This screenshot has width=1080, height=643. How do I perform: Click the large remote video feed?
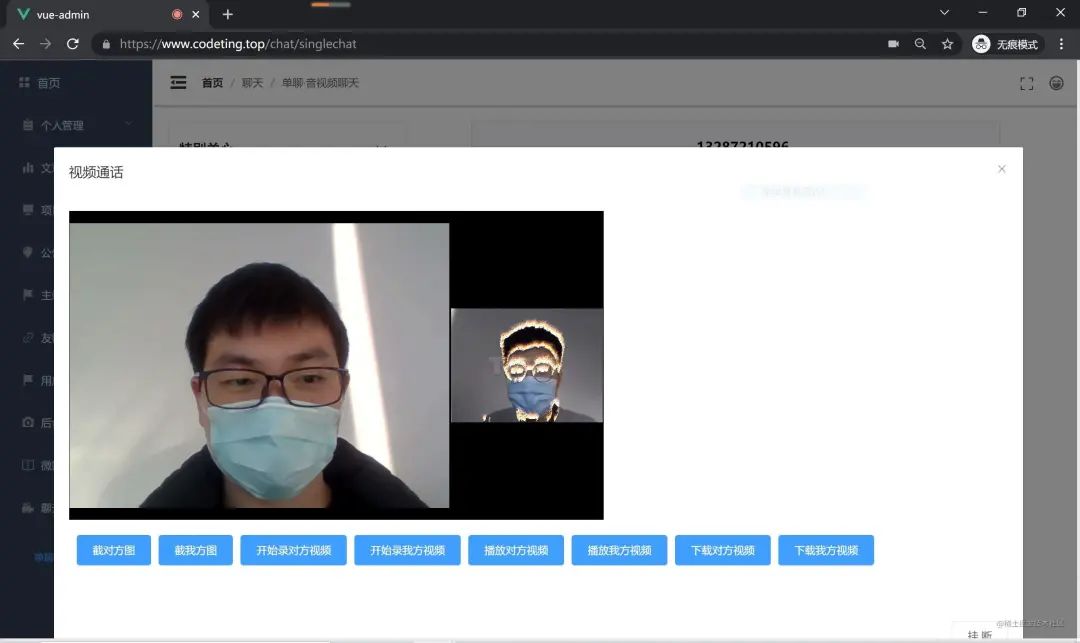(x=259, y=365)
